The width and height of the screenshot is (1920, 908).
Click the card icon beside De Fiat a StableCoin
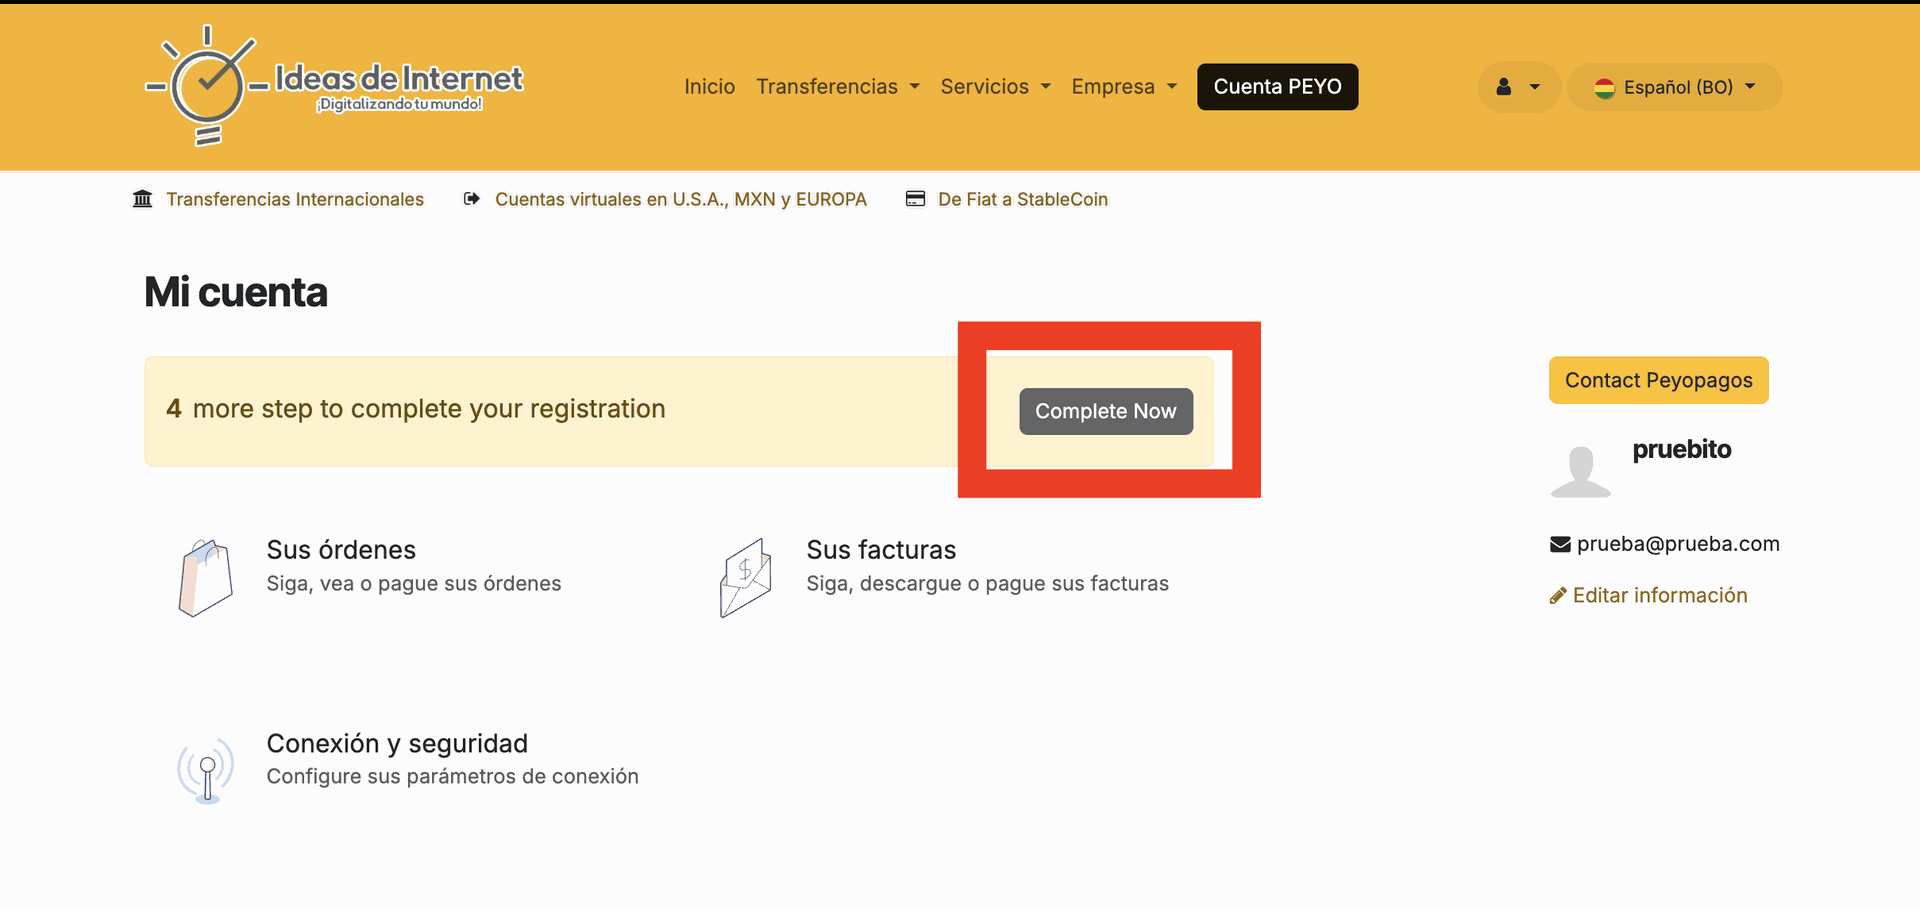[x=915, y=199]
